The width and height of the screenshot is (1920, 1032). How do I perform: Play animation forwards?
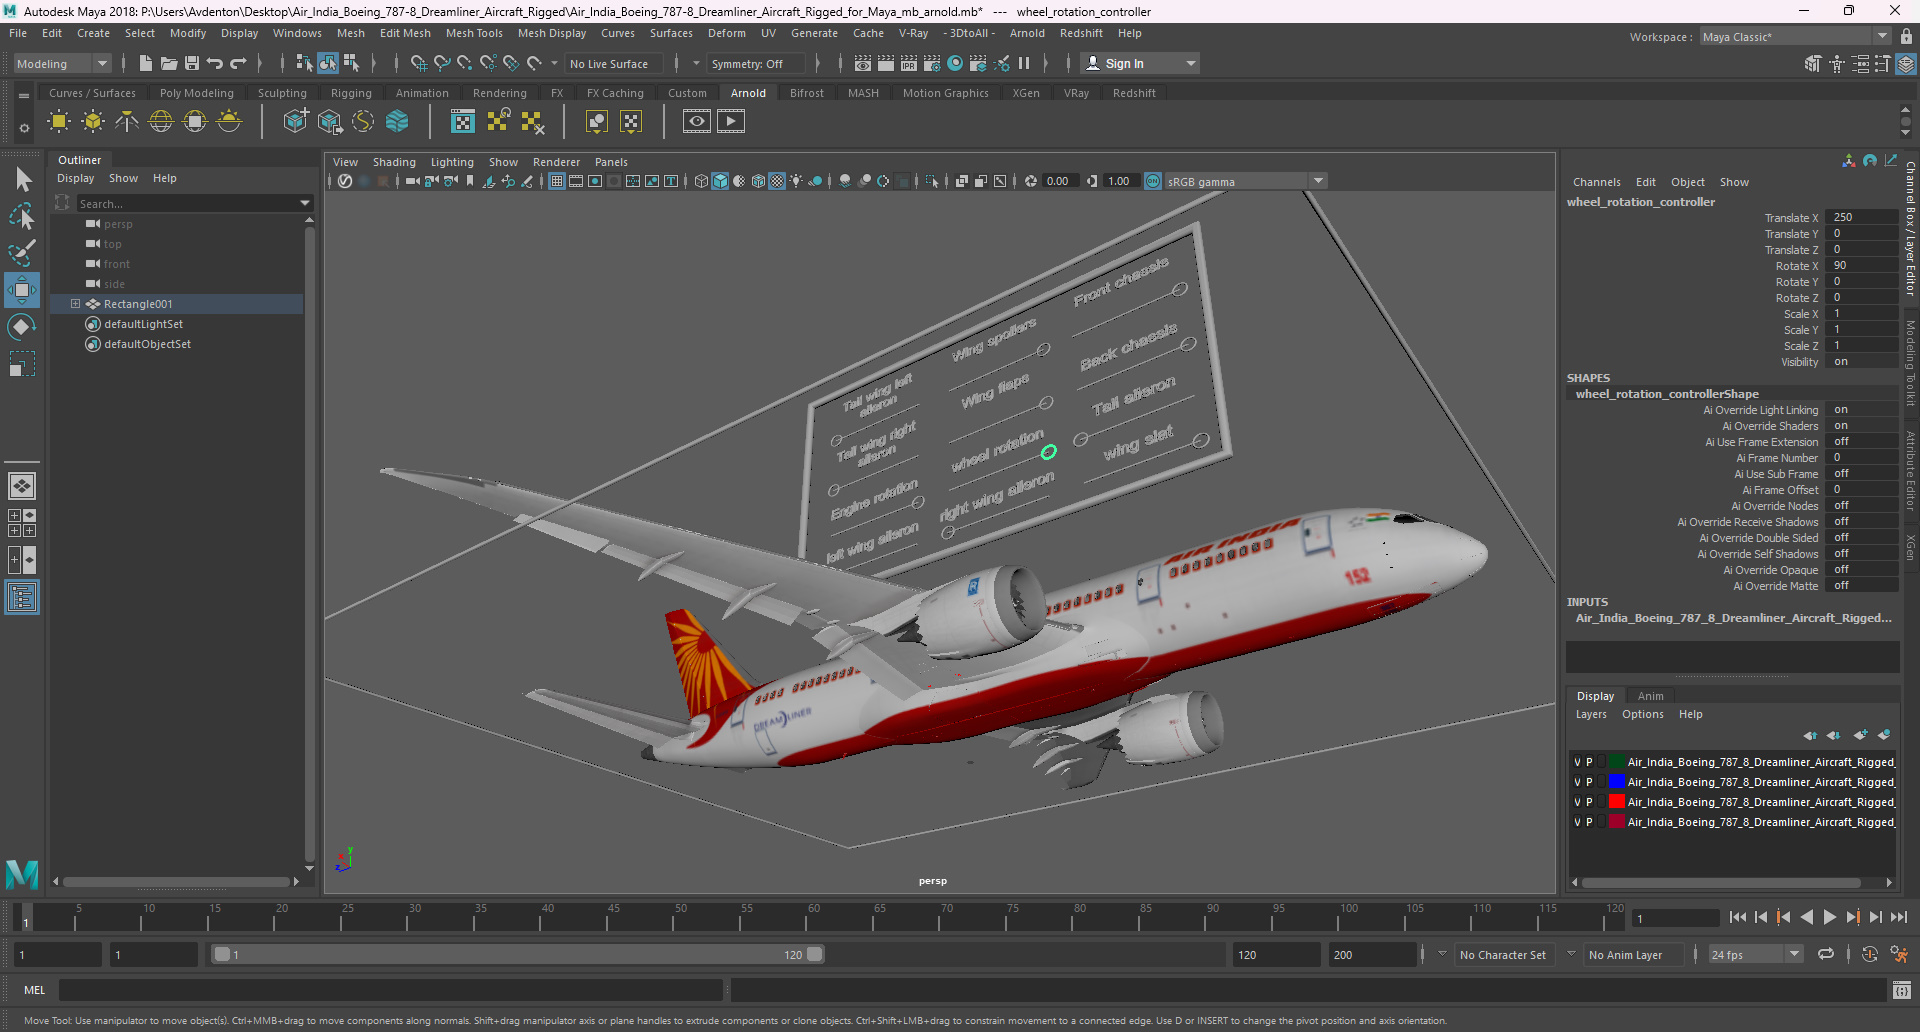1829,917
